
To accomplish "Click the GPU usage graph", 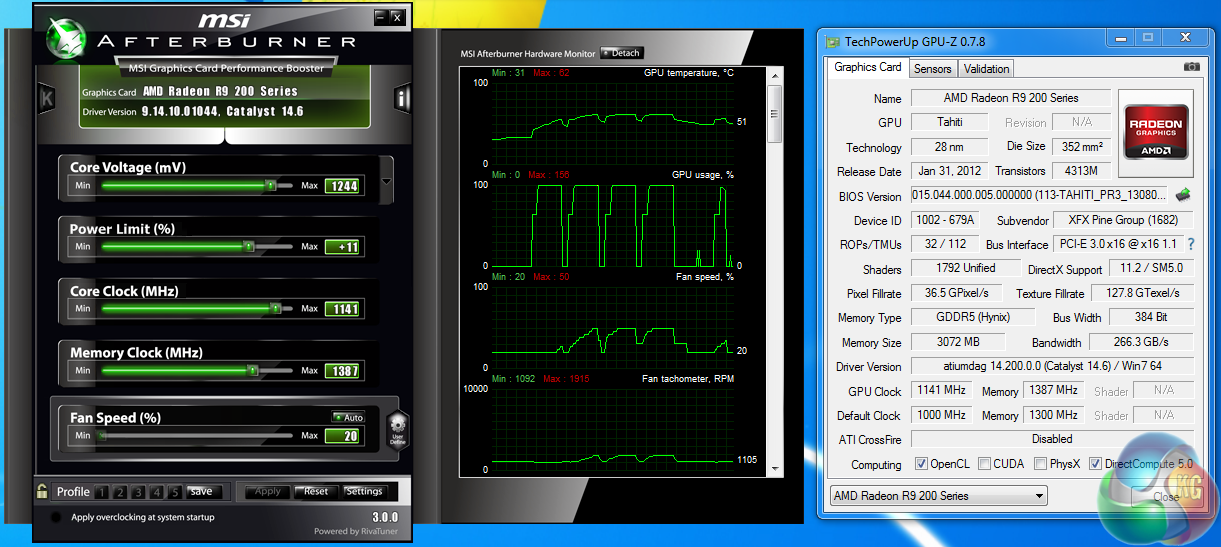I will pyautogui.click(x=613, y=224).
